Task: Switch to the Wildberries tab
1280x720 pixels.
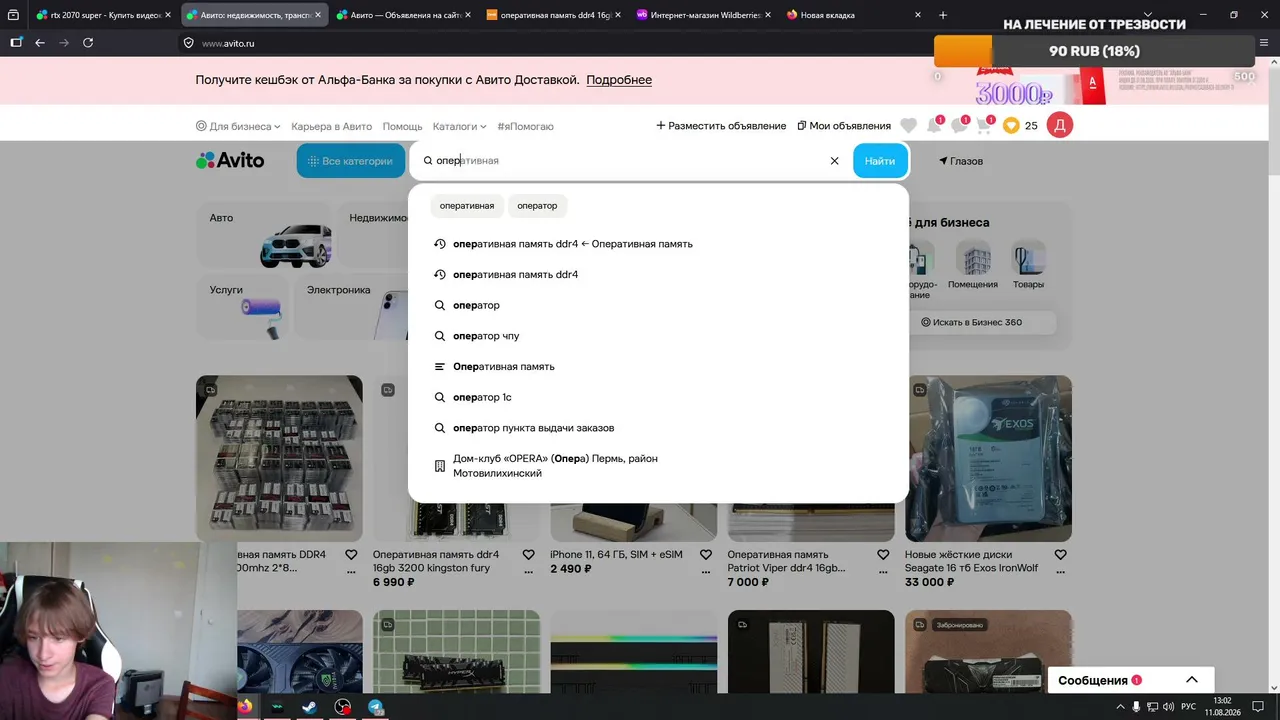Action: pyautogui.click(x=705, y=15)
